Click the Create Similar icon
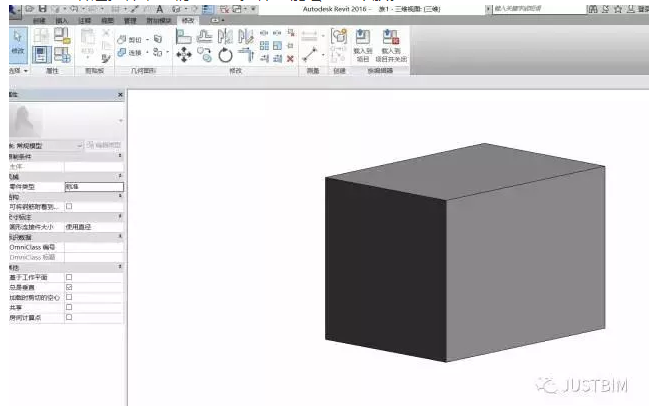This screenshot has width=657, height=406. [339, 36]
